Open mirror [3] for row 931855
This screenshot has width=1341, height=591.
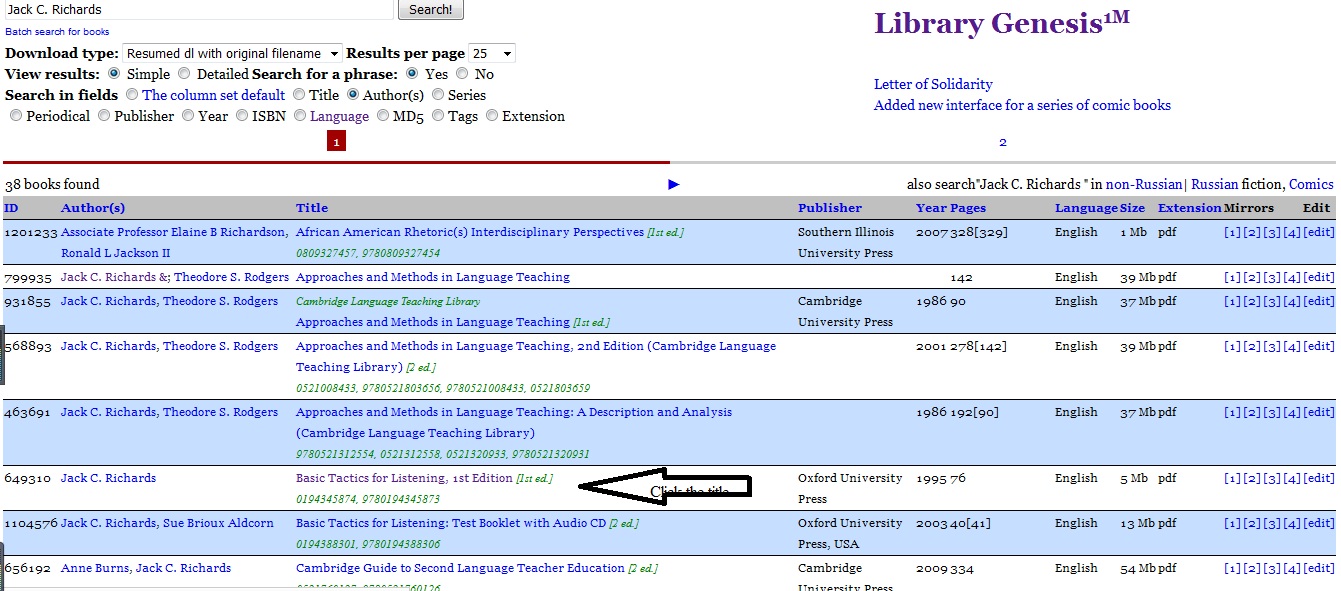tap(1272, 301)
